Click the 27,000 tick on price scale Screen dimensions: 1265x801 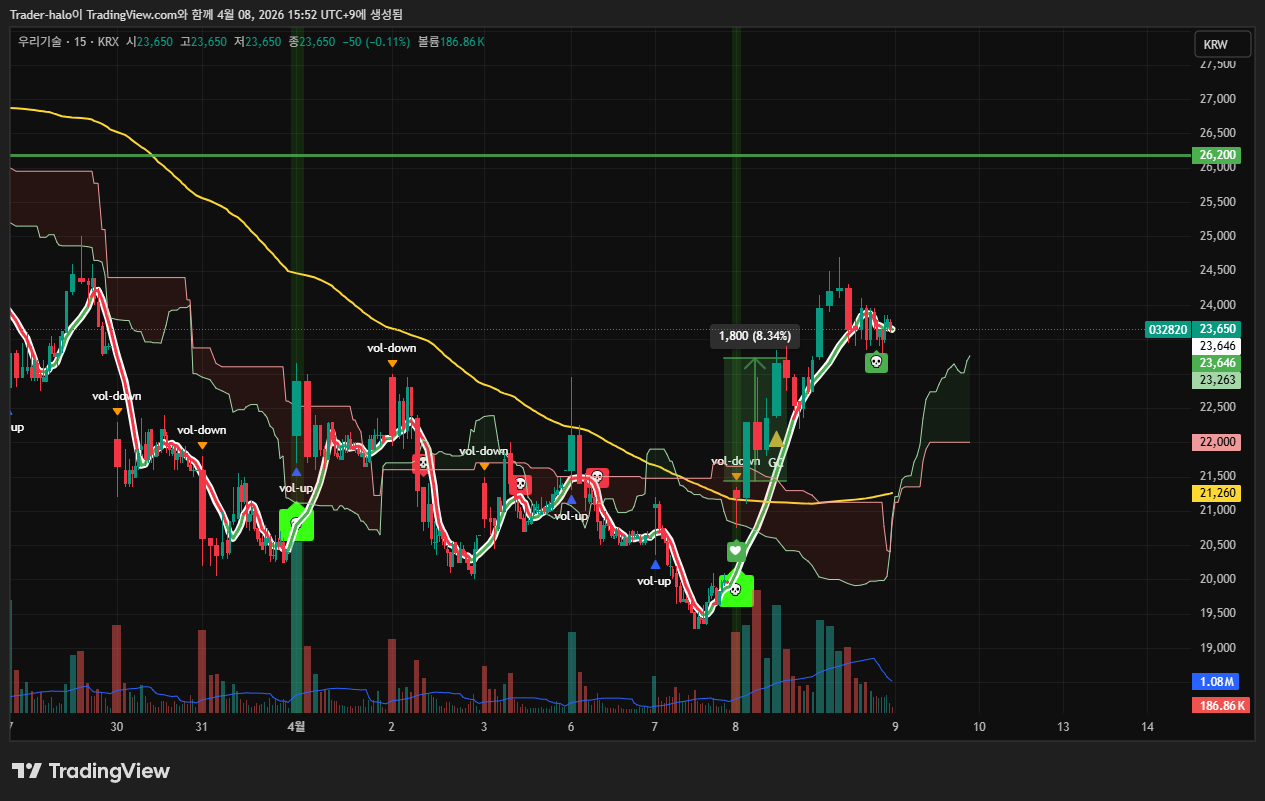pos(1217,99)
